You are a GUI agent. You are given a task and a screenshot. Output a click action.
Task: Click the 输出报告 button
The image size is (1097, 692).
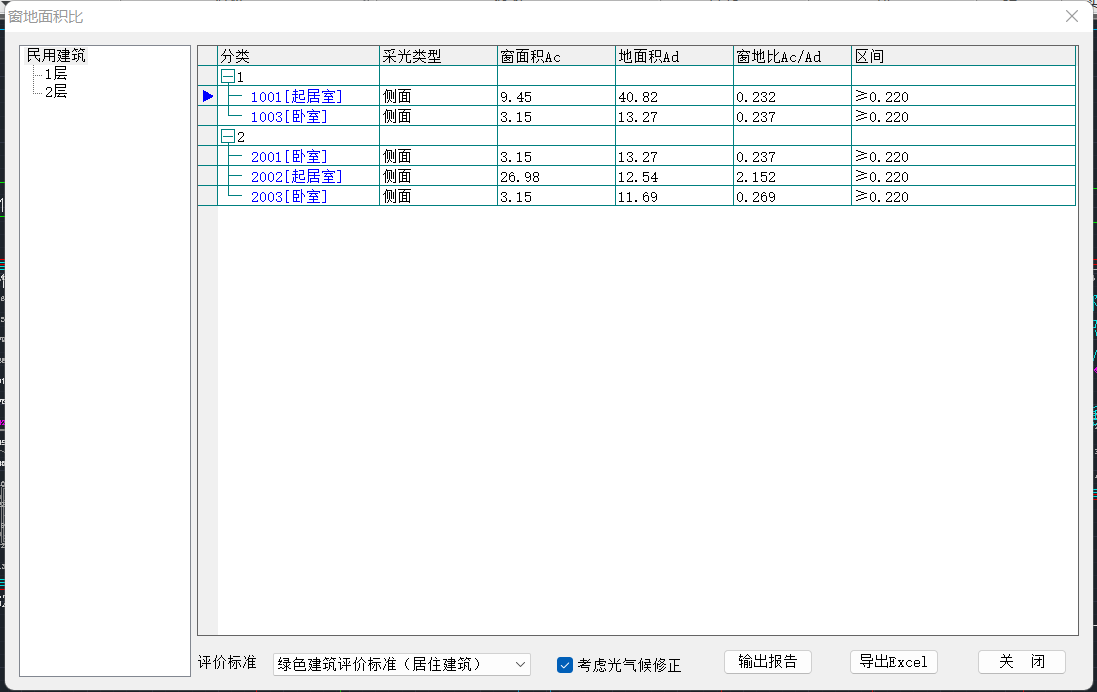tap(767, 662)
